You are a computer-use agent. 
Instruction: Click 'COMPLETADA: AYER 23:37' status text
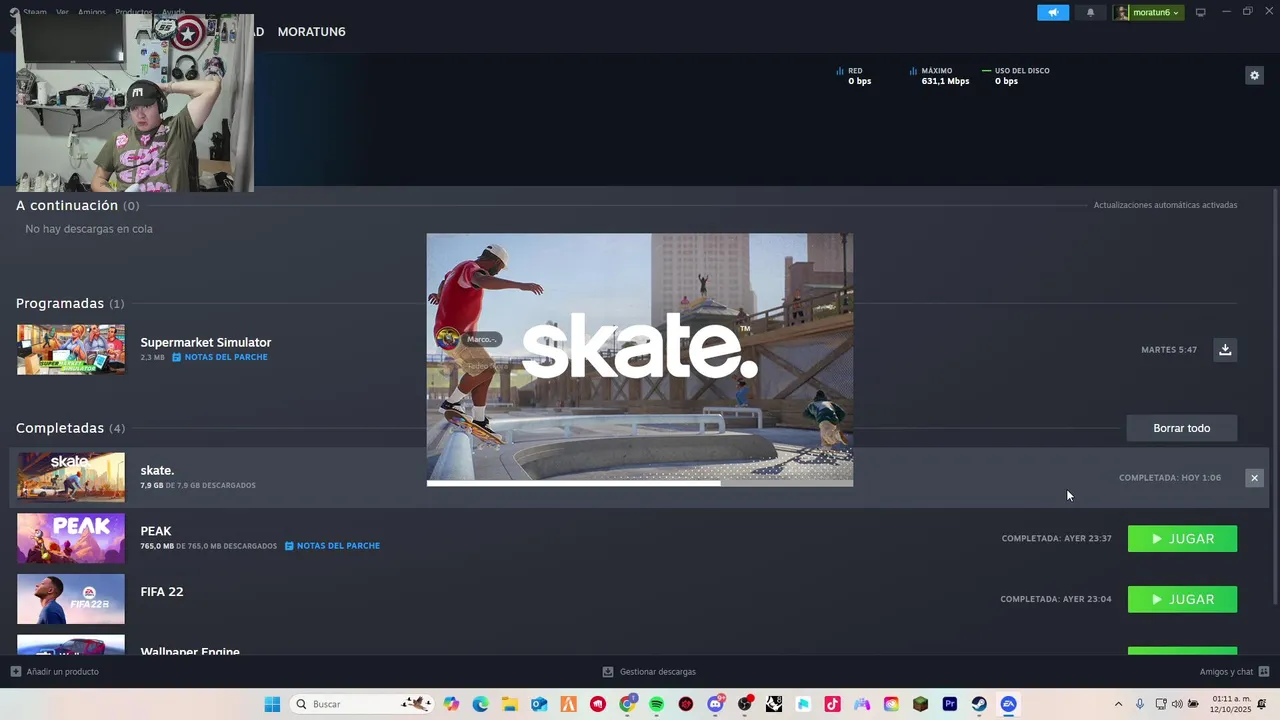click(1057, 538)
